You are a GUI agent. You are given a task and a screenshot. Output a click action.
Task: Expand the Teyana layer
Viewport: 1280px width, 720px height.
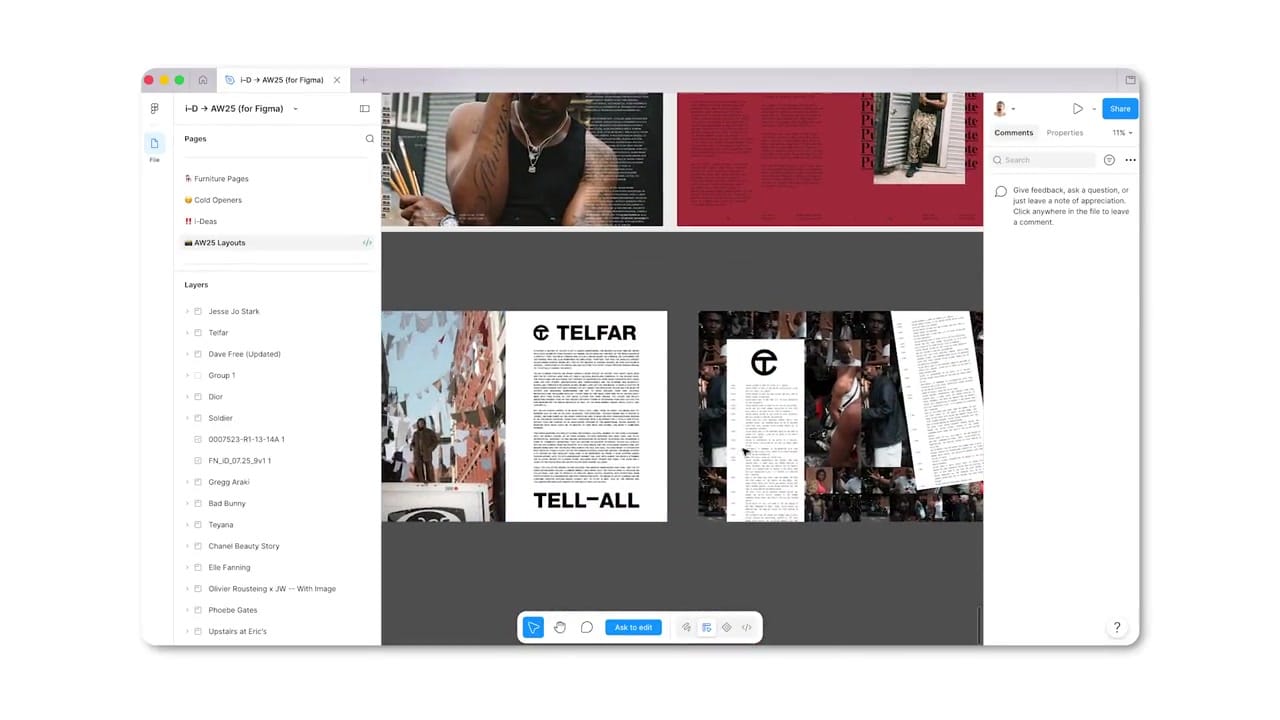point(187,525)
